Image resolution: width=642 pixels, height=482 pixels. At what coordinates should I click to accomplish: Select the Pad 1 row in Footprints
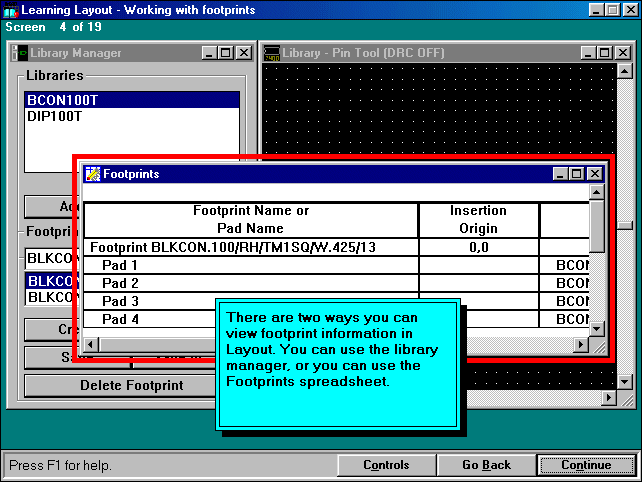pyautogui.click(x=250, y=266)
